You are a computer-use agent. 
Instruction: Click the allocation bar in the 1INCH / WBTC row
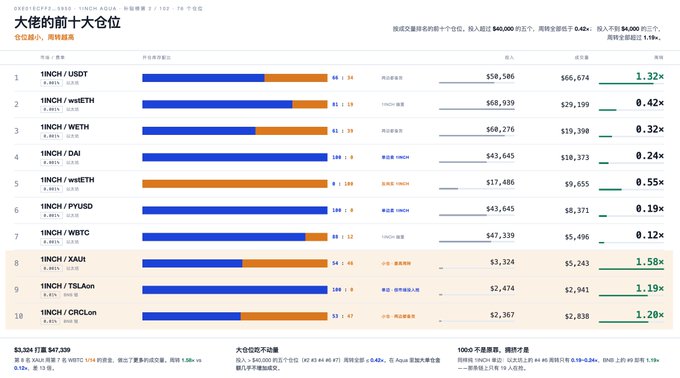coord(235,237)
